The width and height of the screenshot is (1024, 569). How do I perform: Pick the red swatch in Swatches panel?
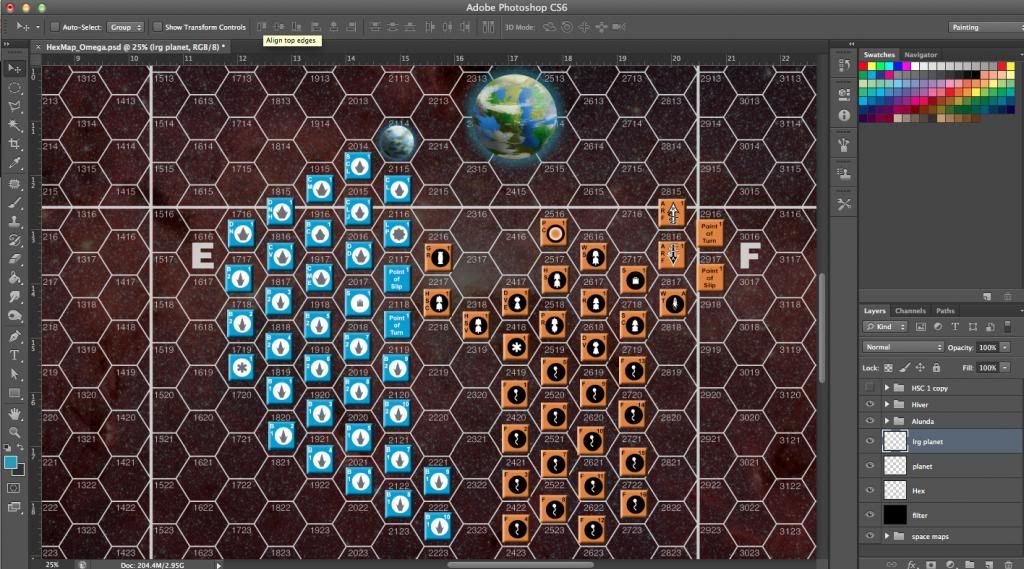(863, 66)
